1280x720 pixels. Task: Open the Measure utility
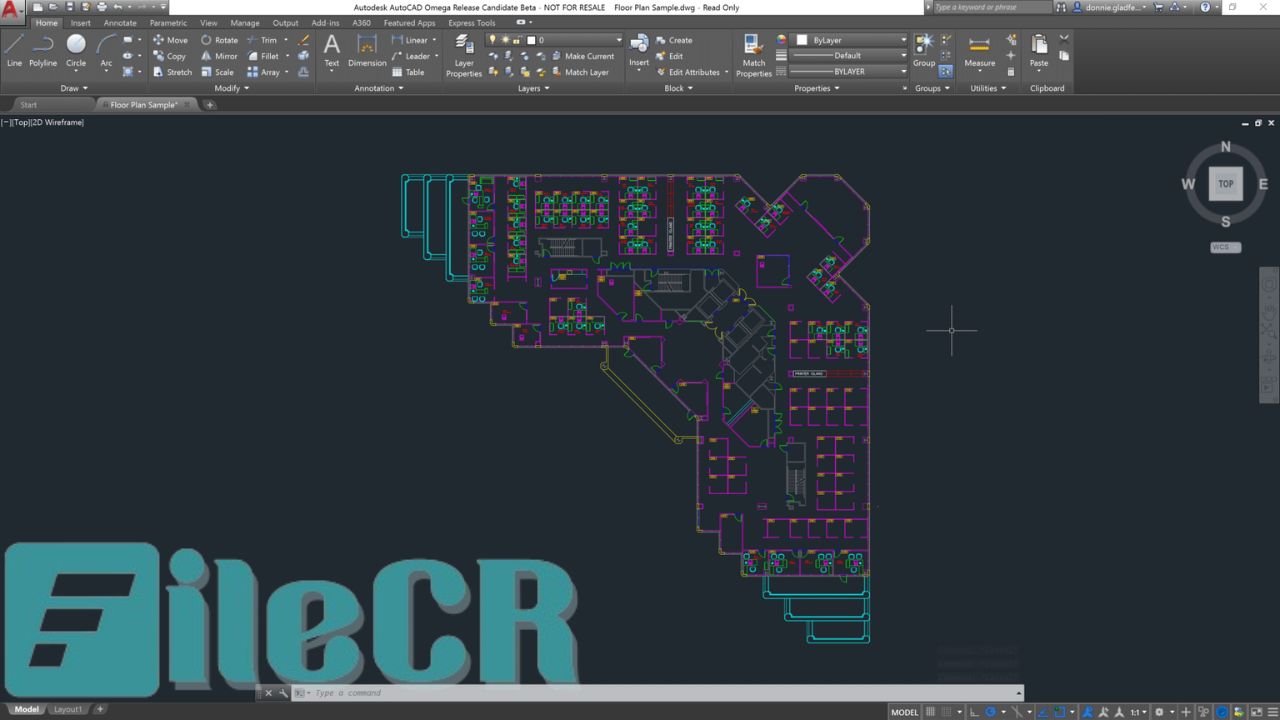coord(980,50)
